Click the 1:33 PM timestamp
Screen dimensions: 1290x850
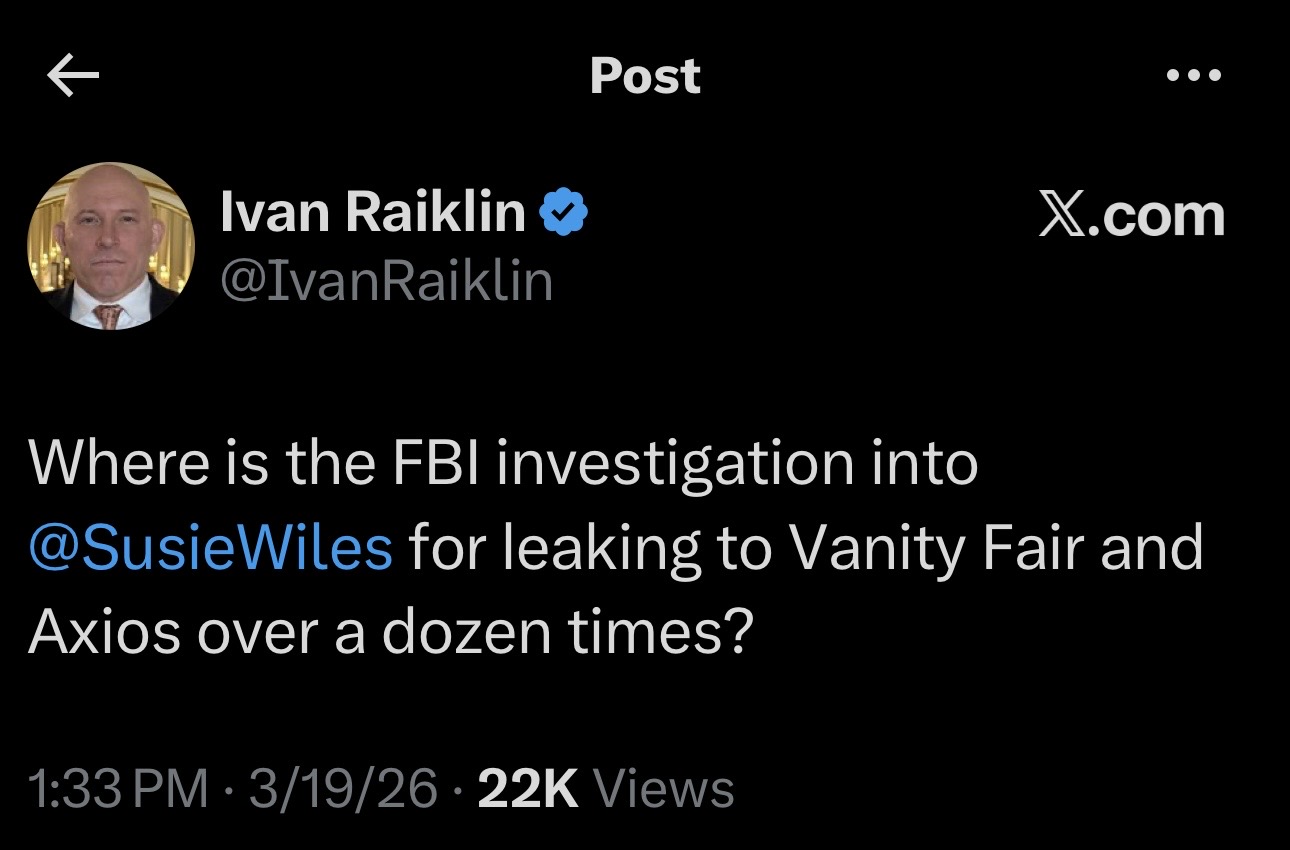tap(119, 789)
